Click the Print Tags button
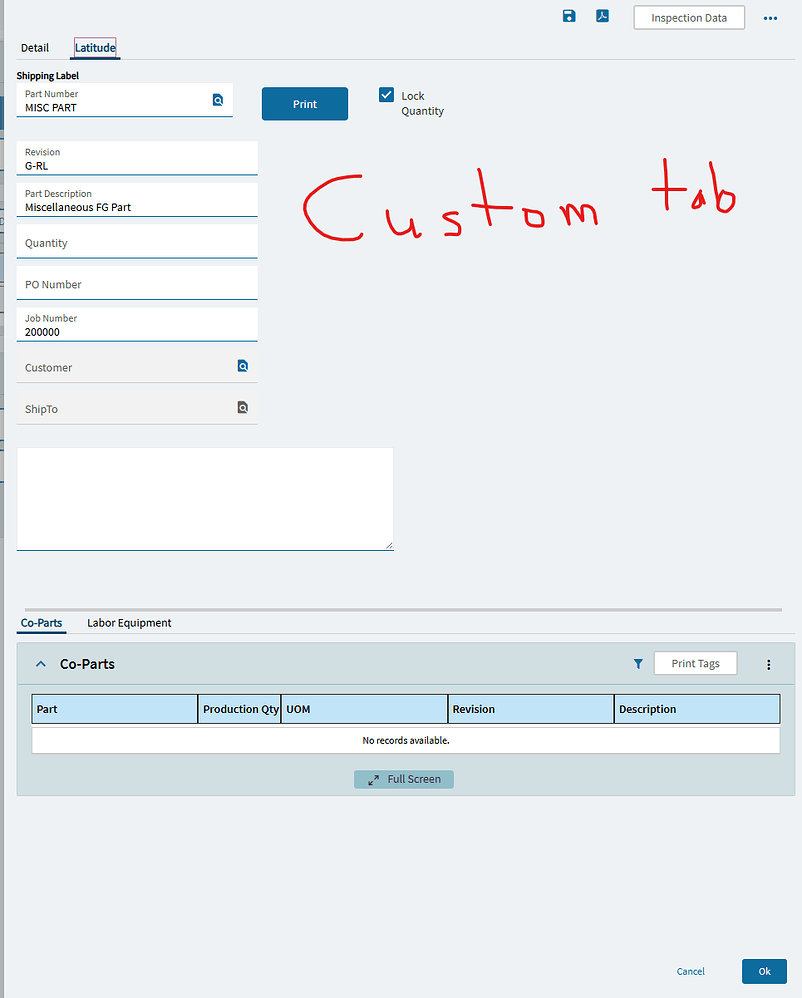The image size is (802, 998). (x=695, y=663)
